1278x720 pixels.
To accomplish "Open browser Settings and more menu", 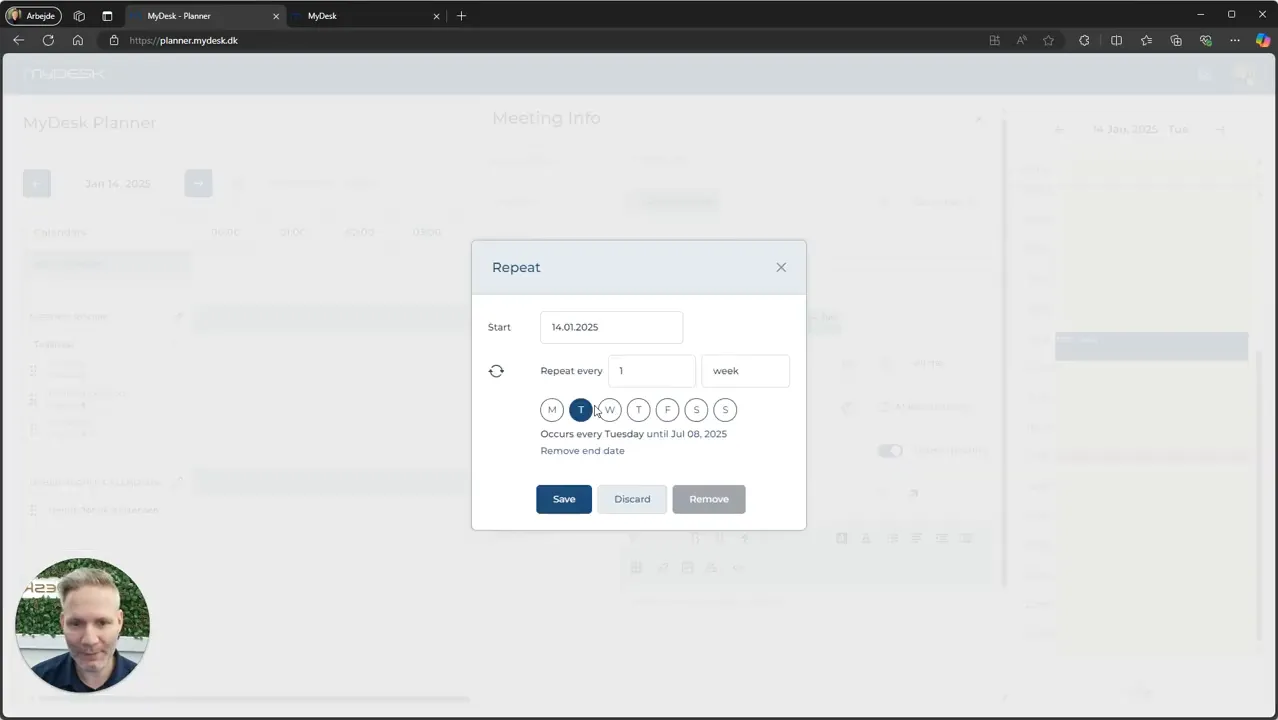I will tap(1235, 40).
